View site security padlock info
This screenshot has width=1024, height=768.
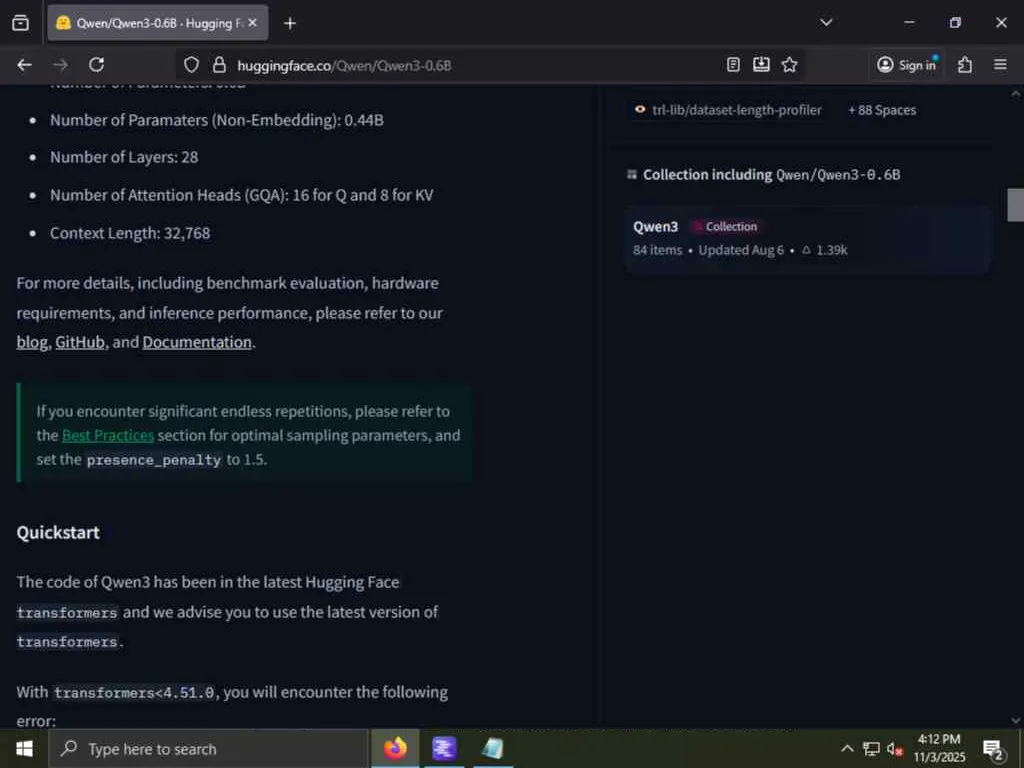tap(219, 65)
